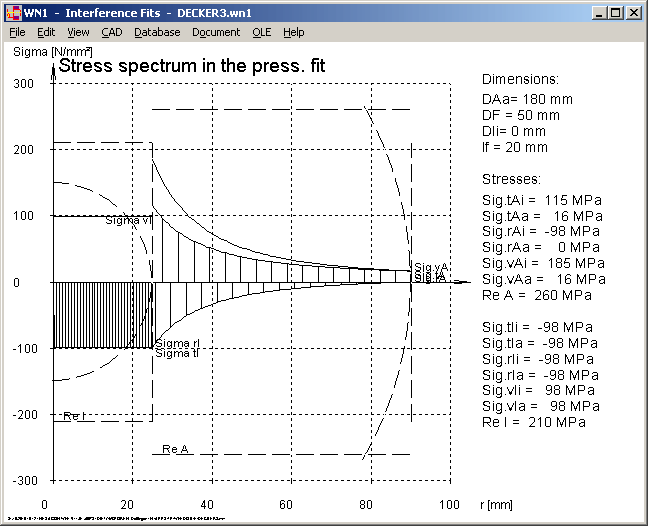Minimize the Interference Fits window

point(599,13)
